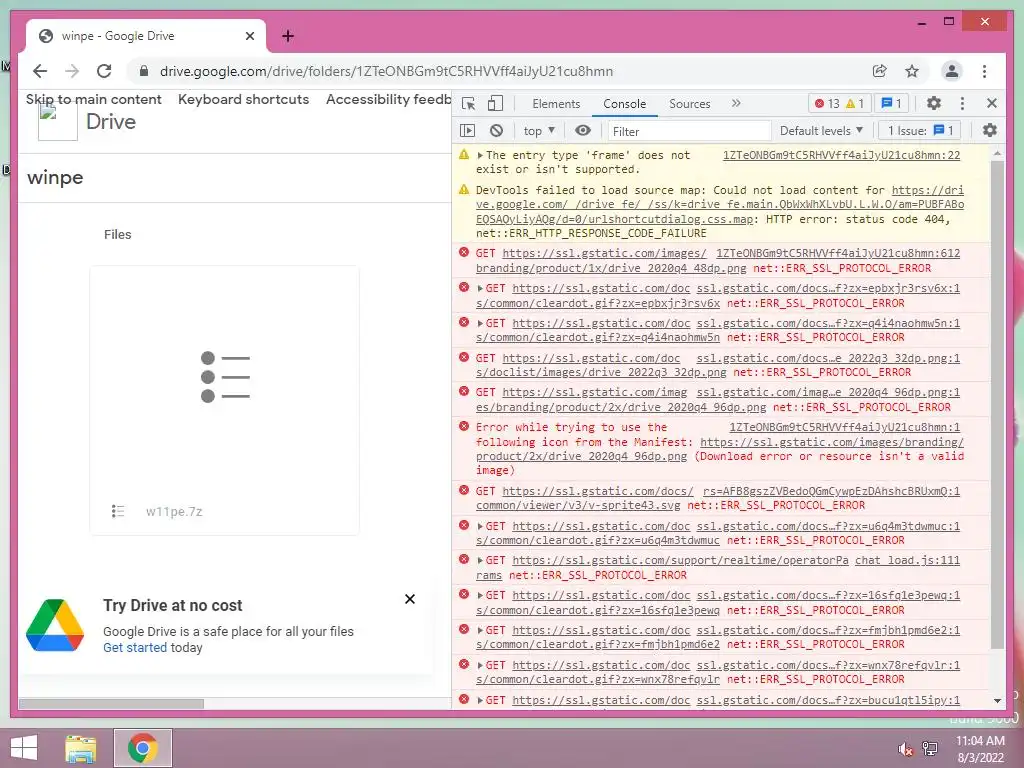Open the DevTools settings gear

pyautogui.click(x=934, y=103)
